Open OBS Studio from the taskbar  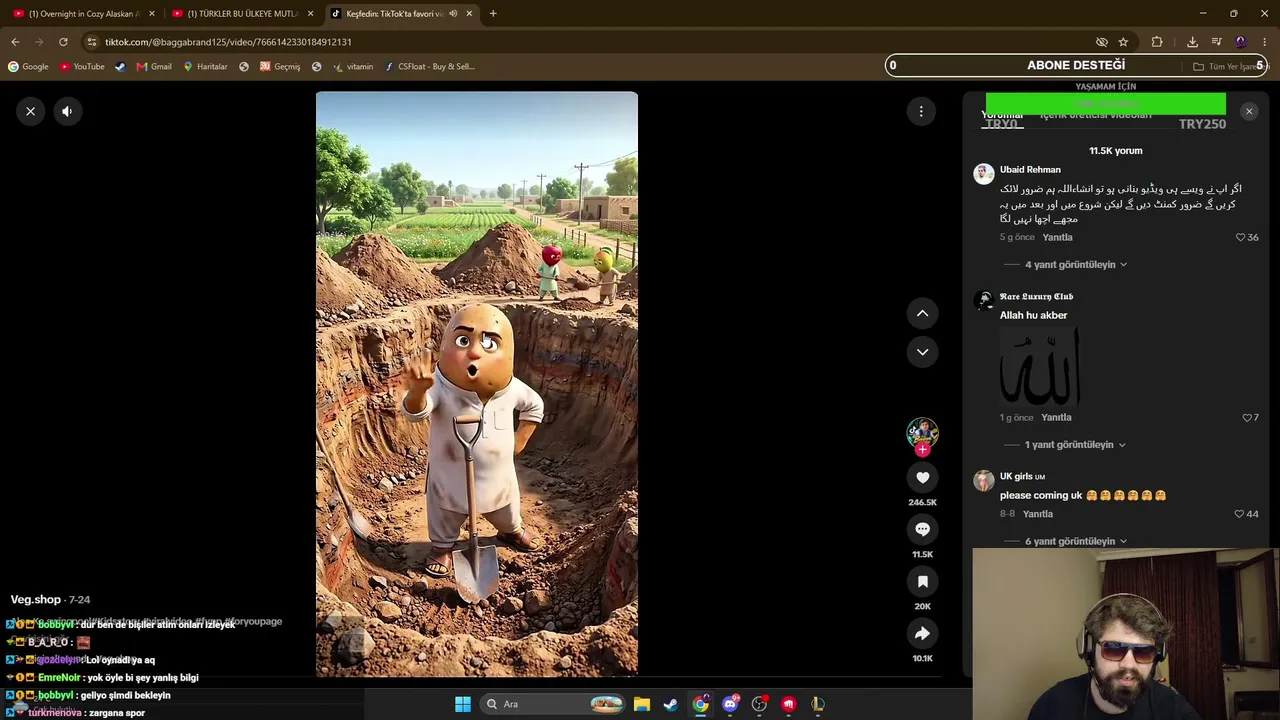(x=759, y=704)
